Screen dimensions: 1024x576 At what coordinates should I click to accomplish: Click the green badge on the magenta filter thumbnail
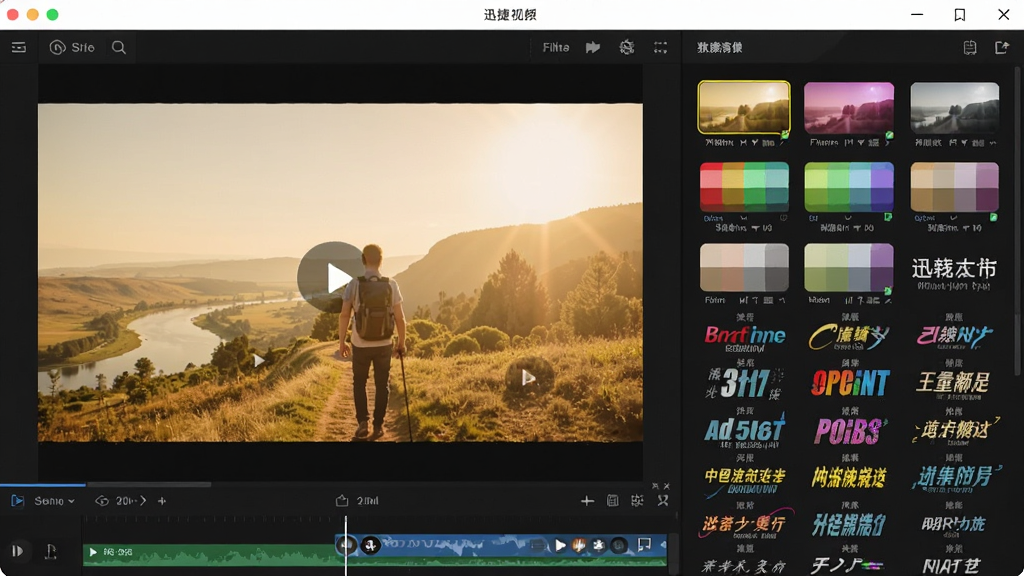tap(889, 136)
